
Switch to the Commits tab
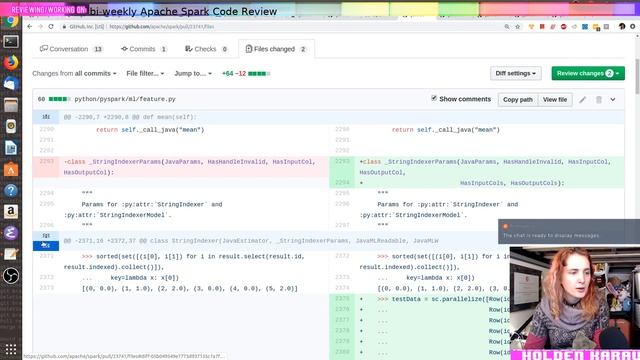pyautogui.click(x=144, y=49)
